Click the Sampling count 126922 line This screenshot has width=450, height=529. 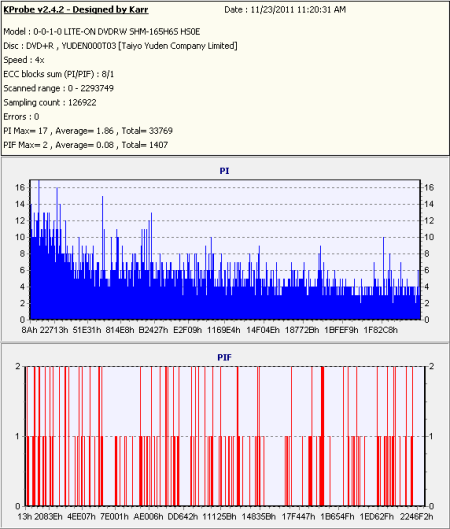(x=50, y=103)
